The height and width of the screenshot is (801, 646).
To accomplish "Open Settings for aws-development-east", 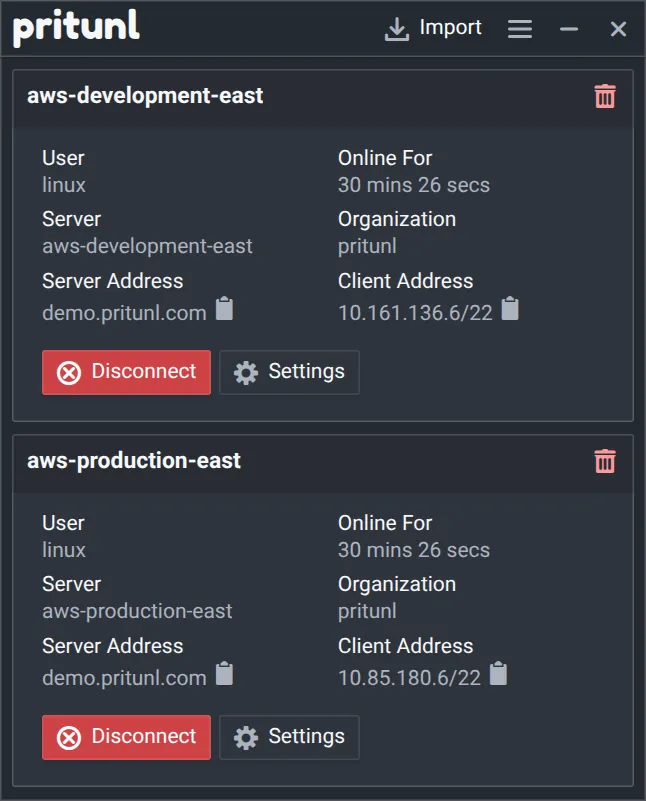I will tap(289, 372).
